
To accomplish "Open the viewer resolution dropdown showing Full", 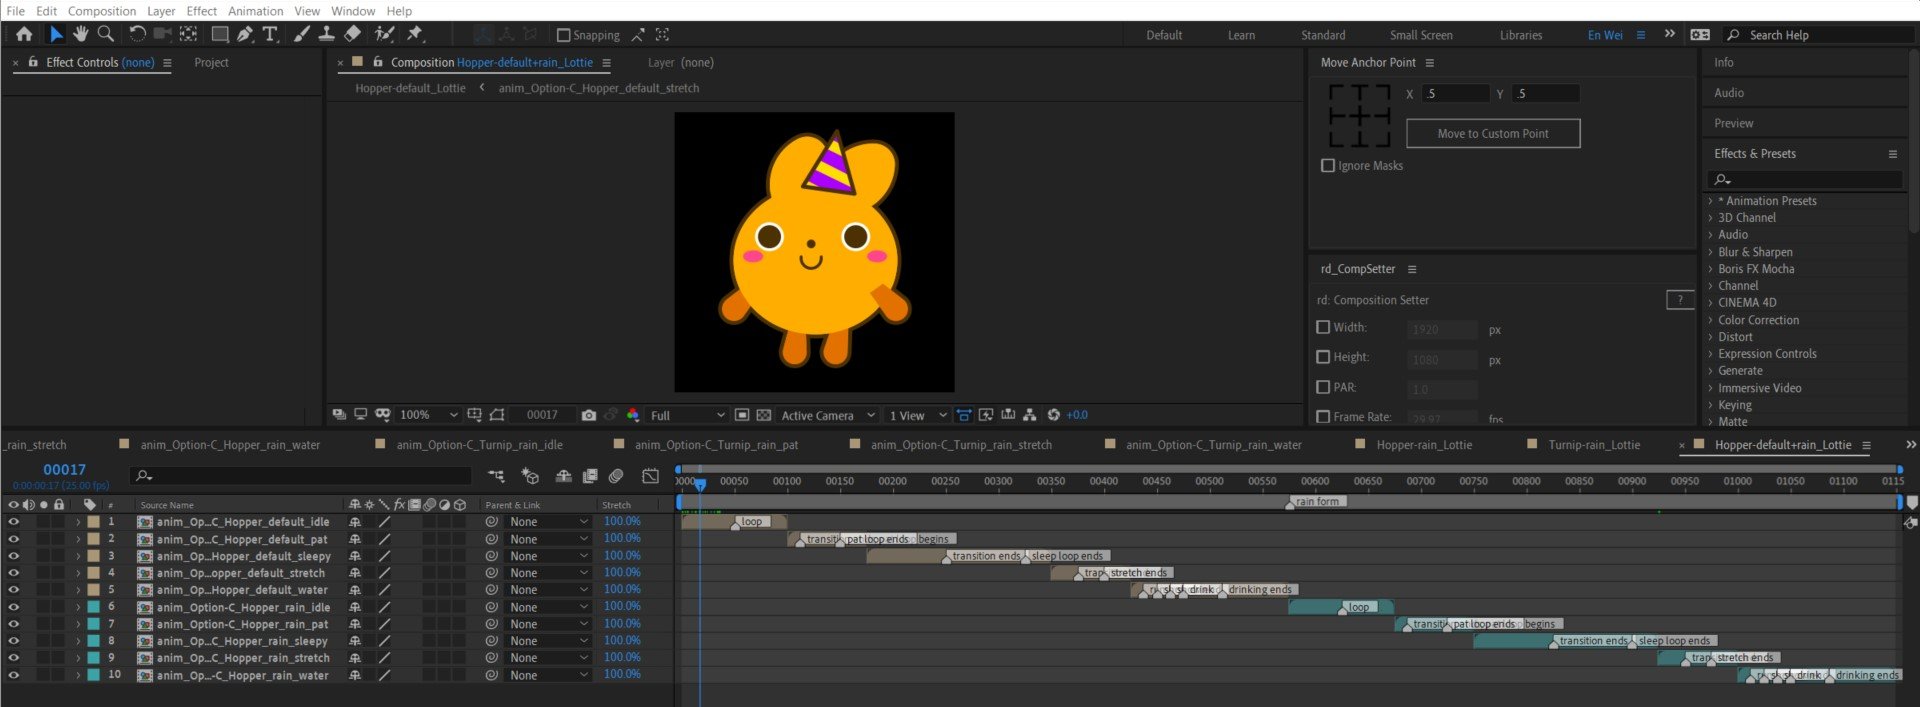I will coord(687,415).
